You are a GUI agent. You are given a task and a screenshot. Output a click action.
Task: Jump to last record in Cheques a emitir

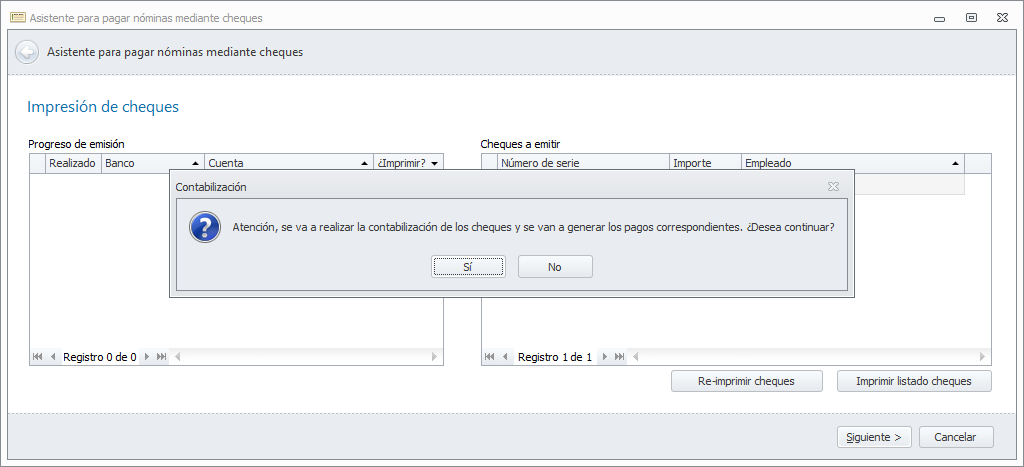tap(619, 357)
